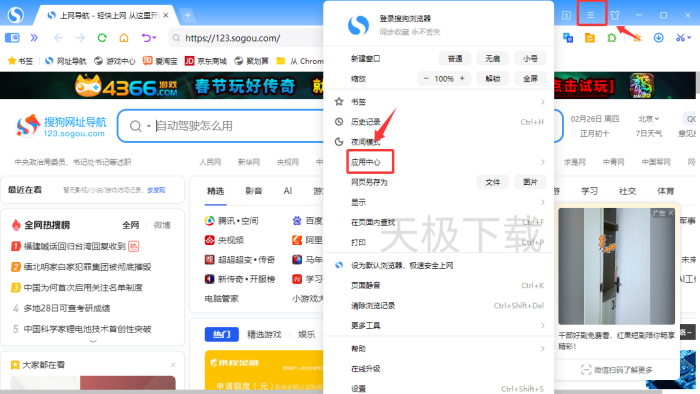Open a new tab with plus button
Image resolution: width=700 pixels, height=394 pixels.
coord(188,16)
